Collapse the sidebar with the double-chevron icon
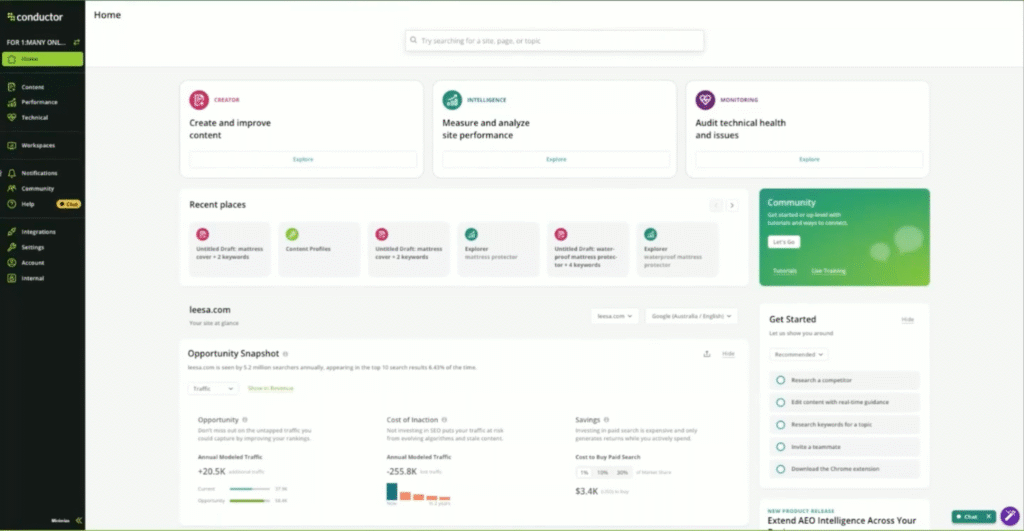The image size is (1024, 531). click(78, 520)
